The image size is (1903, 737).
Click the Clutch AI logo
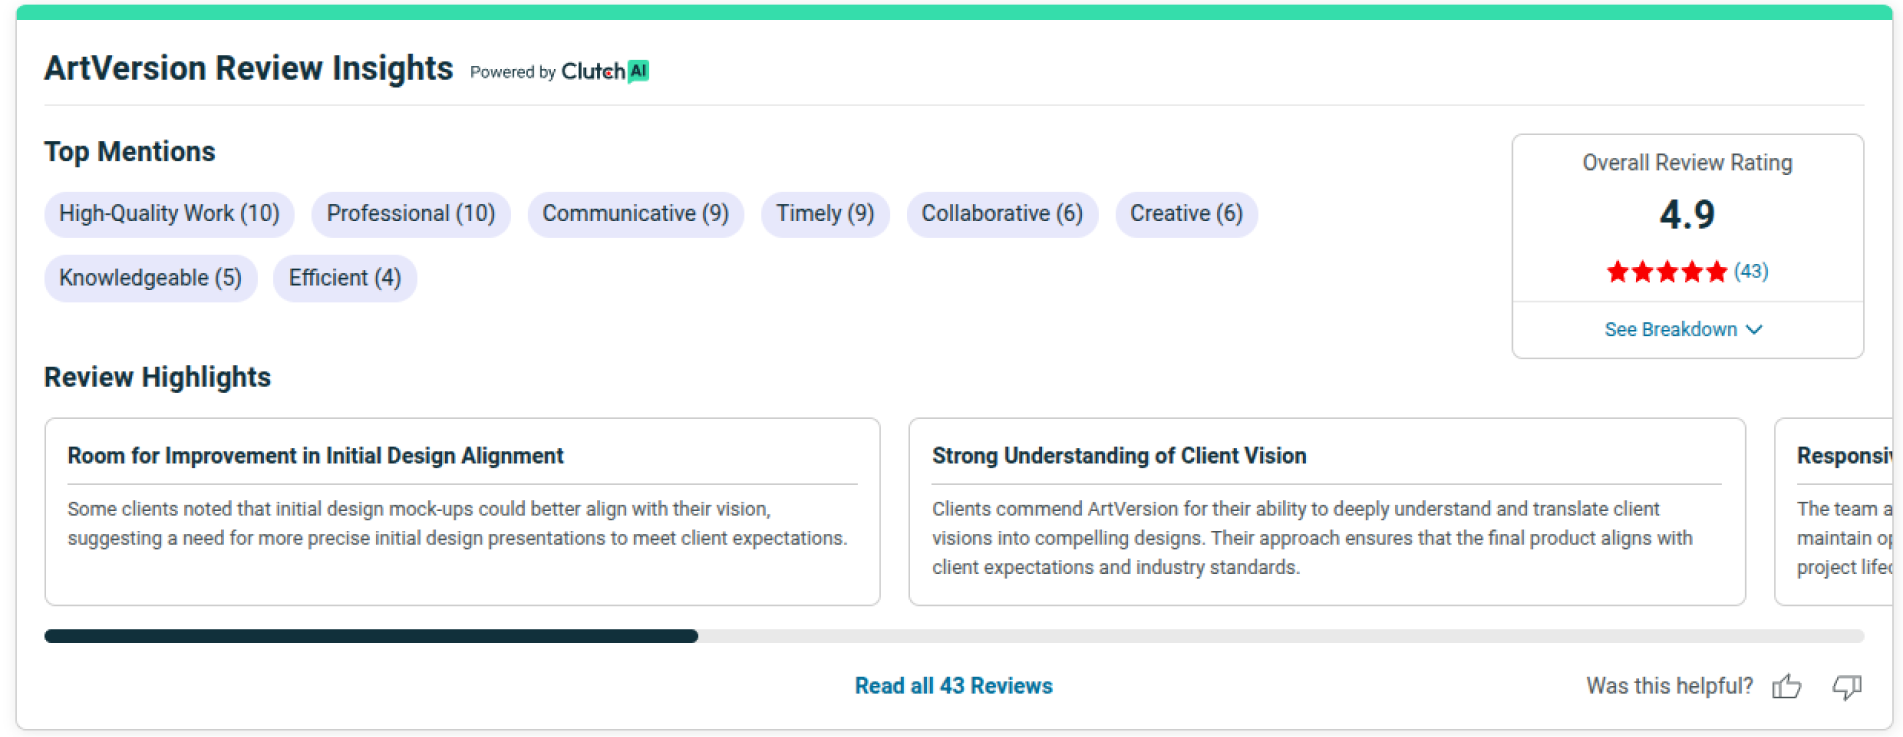click(x=605, y=71)
